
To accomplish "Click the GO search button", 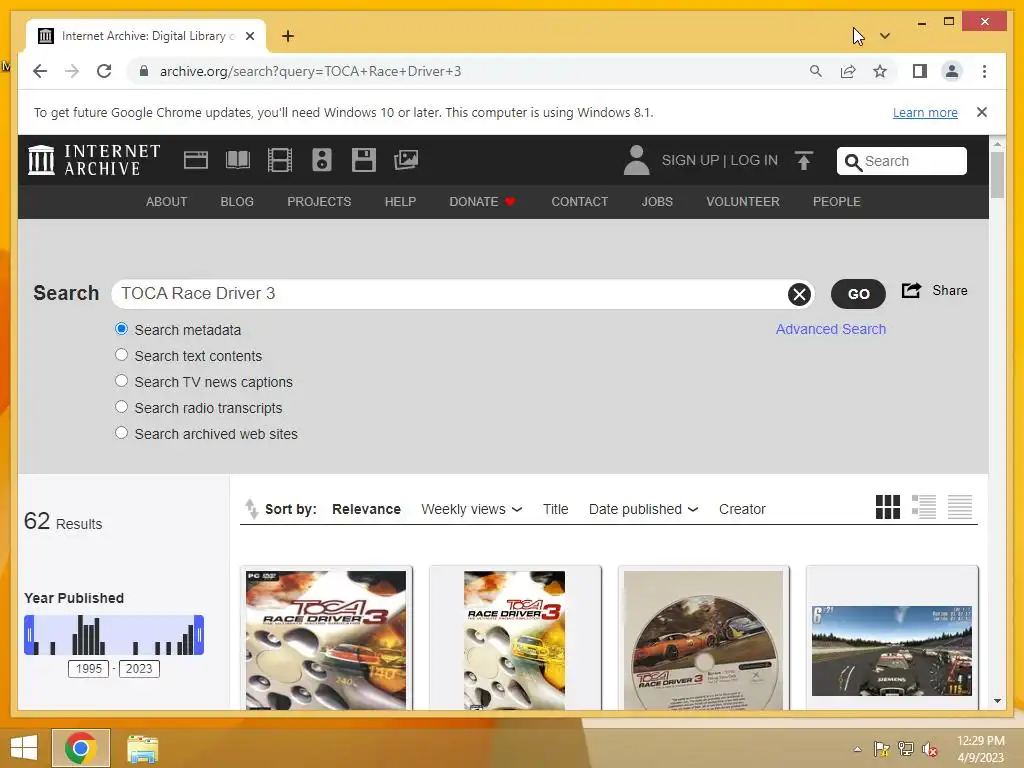I will click(x=858, y=294).
